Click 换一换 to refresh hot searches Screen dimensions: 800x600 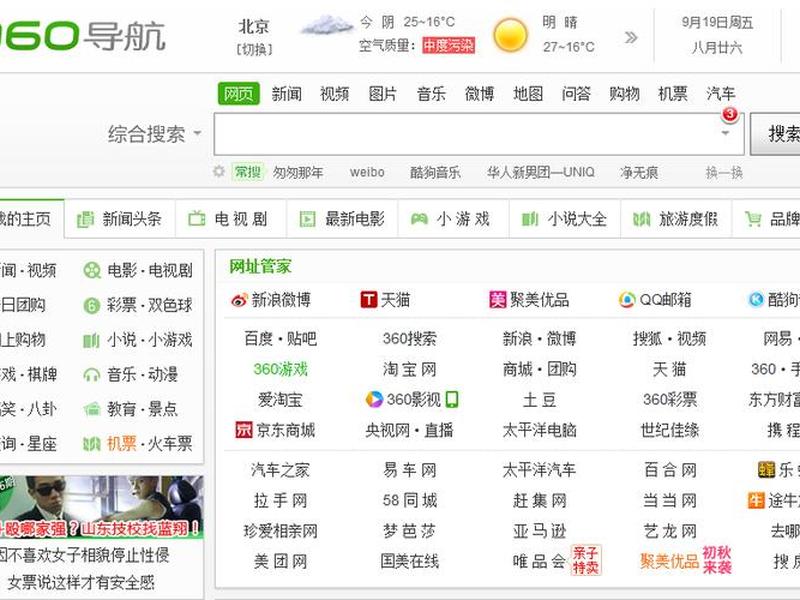click(x=724, y=172)
